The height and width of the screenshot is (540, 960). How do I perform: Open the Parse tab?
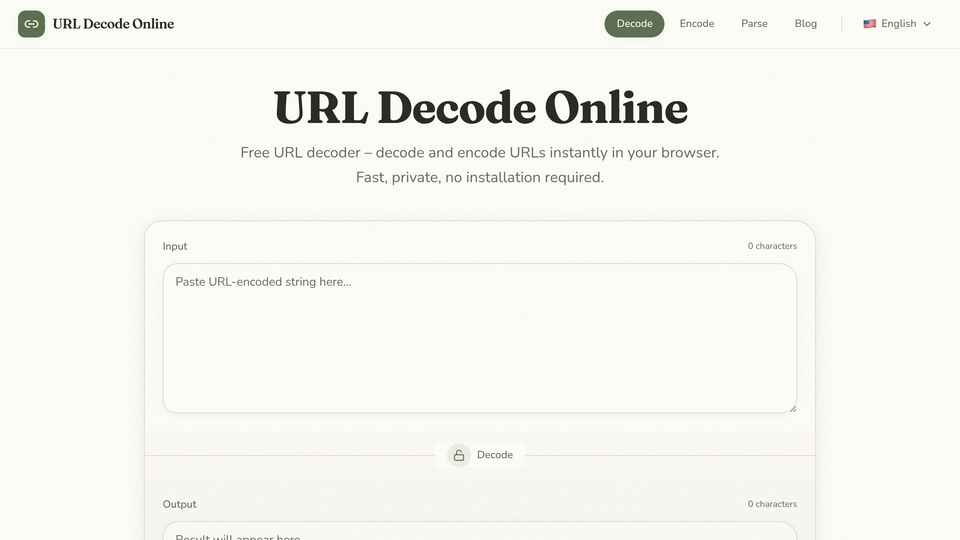click(754, 24)
